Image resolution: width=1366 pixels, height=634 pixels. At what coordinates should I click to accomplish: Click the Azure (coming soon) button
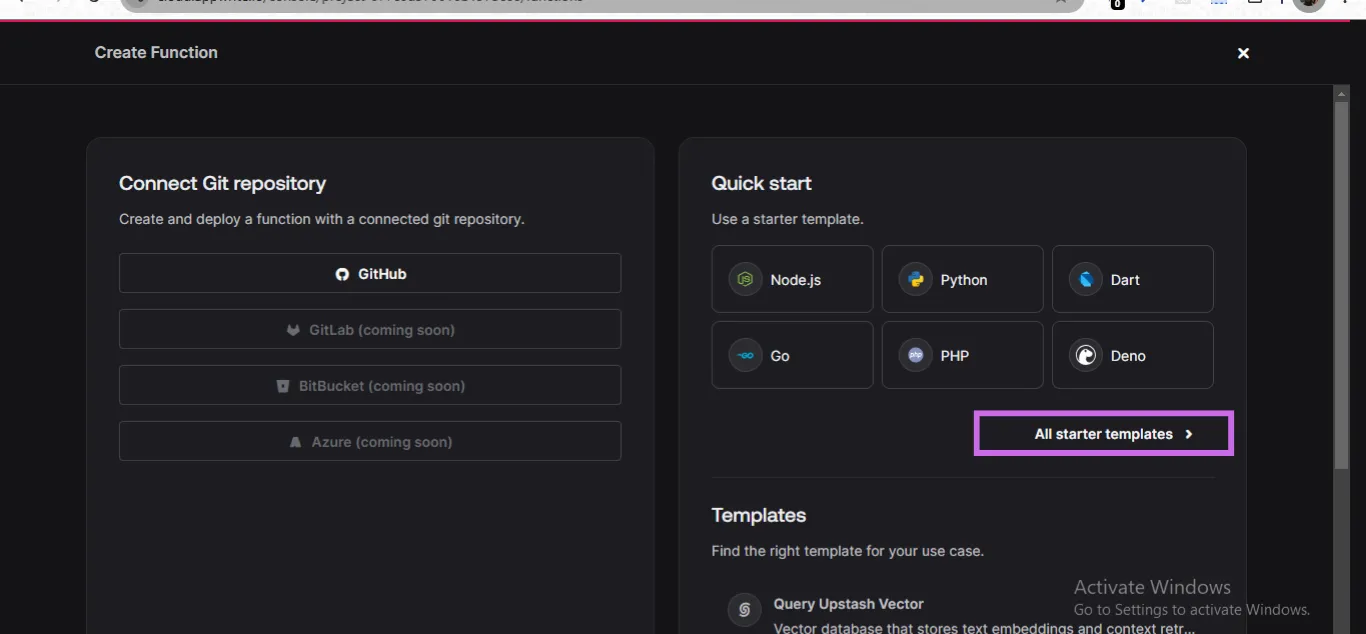(x=370, y=441)
